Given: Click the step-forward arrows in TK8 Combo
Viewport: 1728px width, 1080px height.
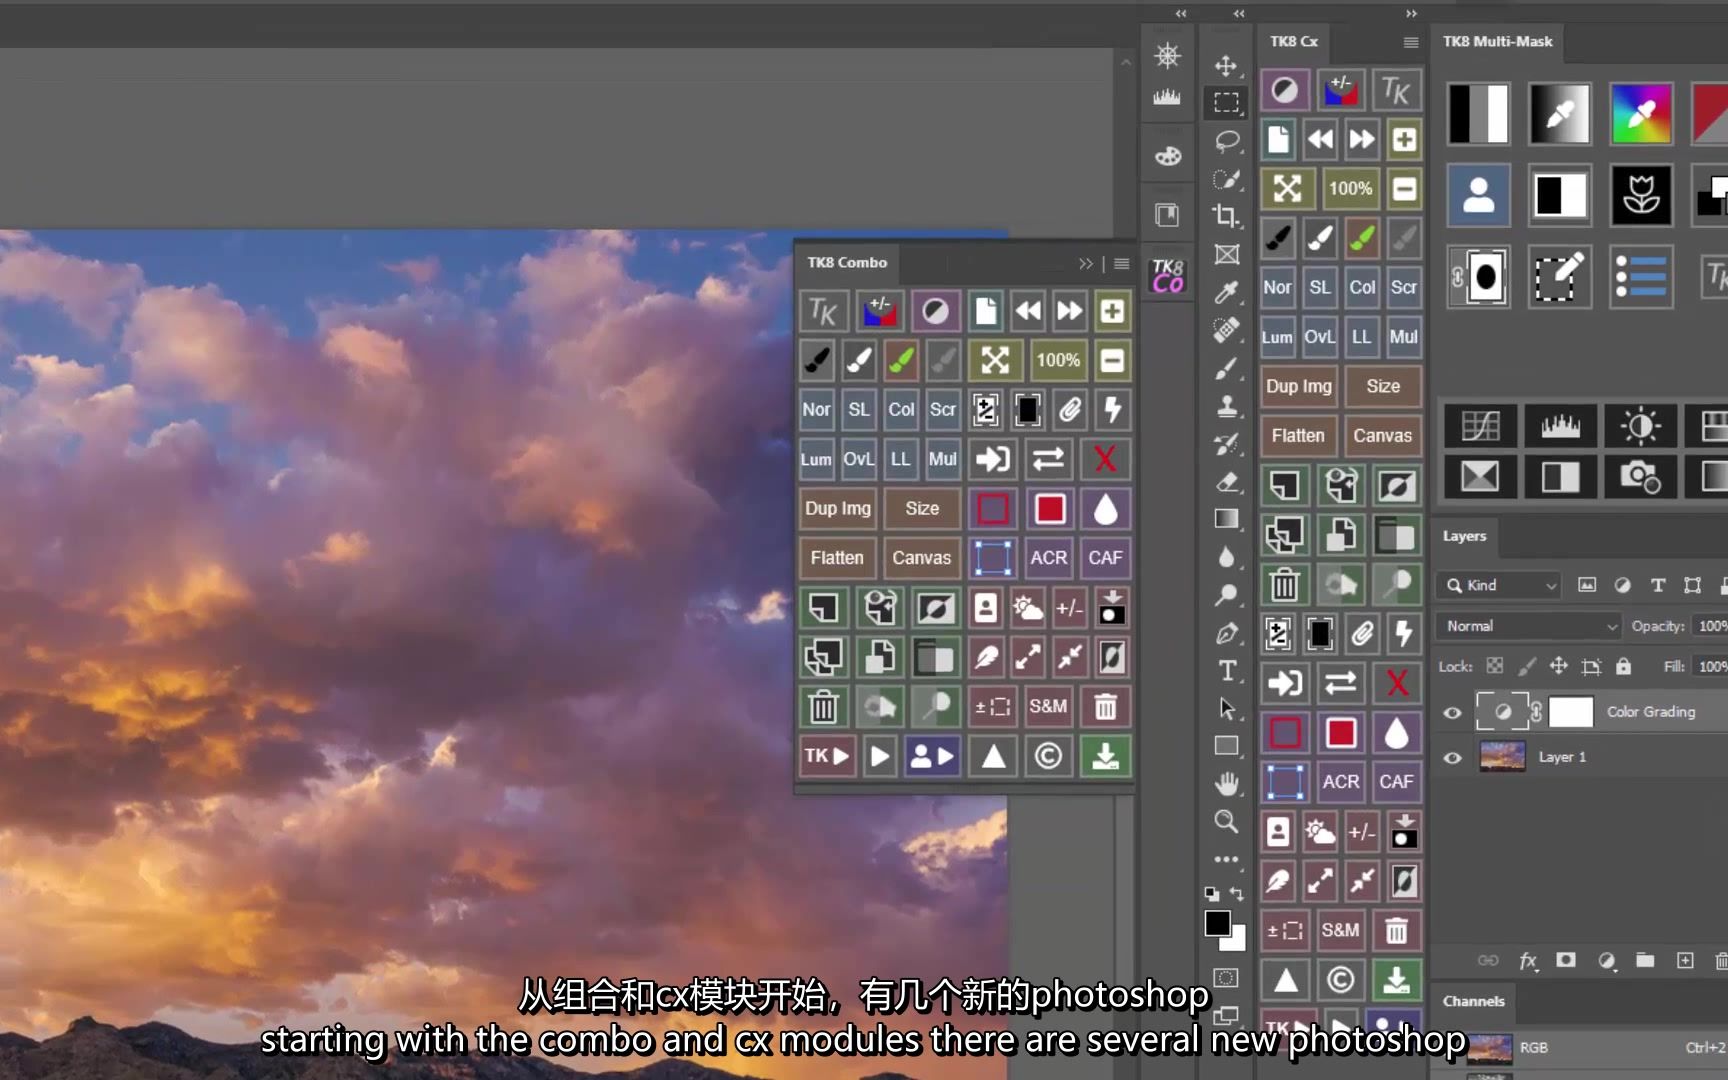Looking at the screenshot, I should pos(1069,312).
